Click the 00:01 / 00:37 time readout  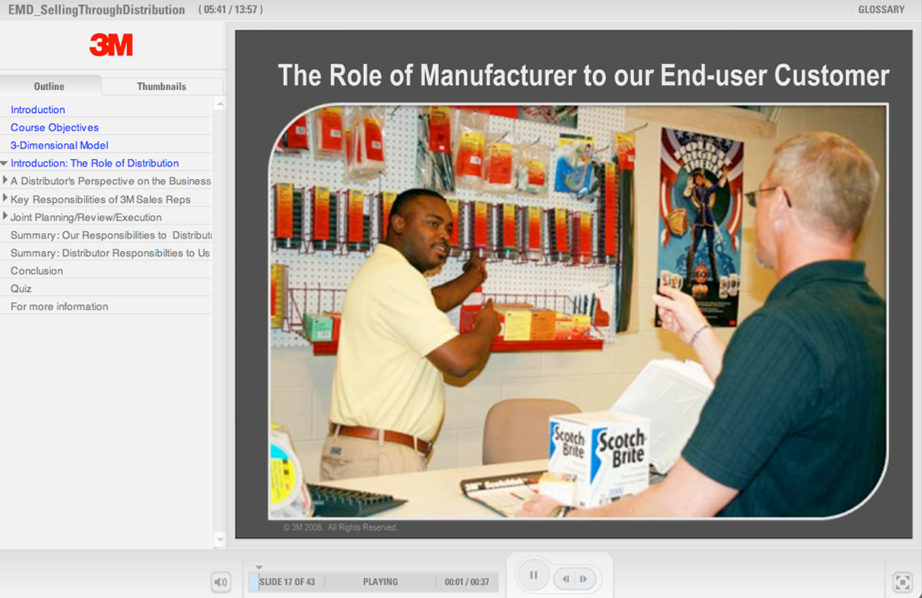467,582
